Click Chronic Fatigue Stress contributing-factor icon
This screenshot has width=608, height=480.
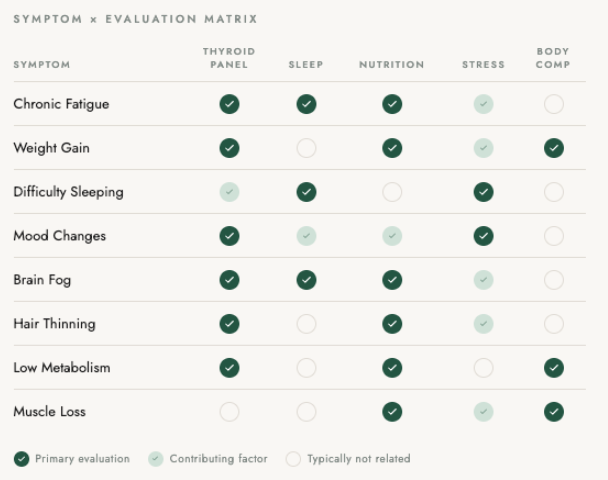tap(483, 104)
